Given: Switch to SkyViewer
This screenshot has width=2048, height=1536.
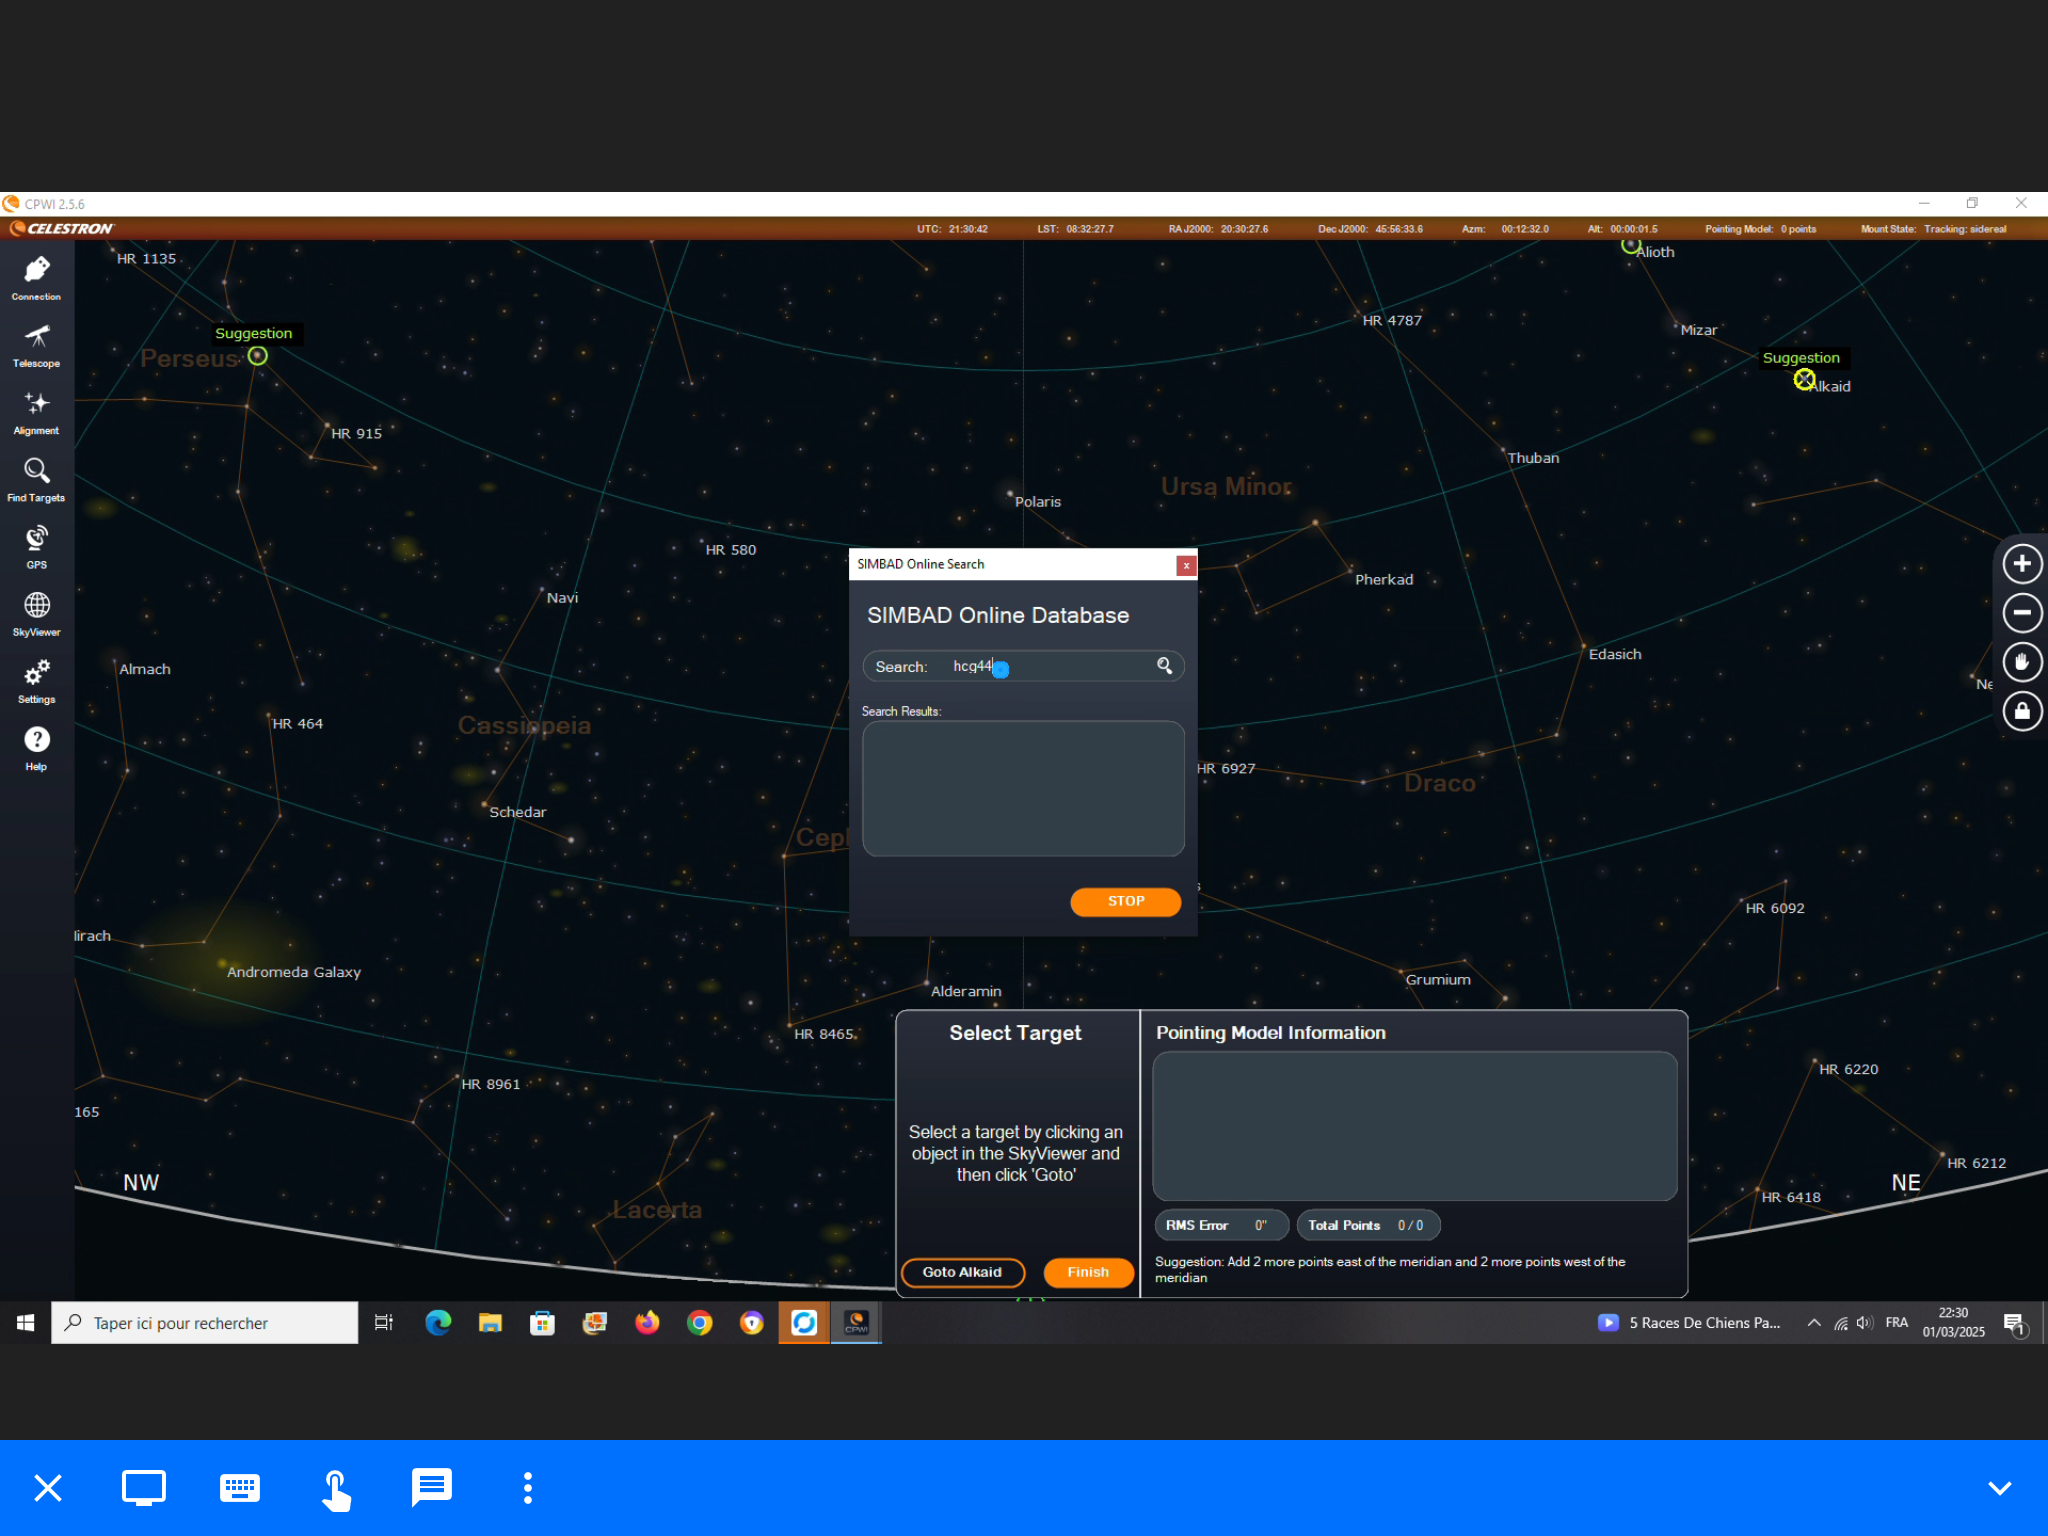Looking at the screenshot, I should [37, 613].
